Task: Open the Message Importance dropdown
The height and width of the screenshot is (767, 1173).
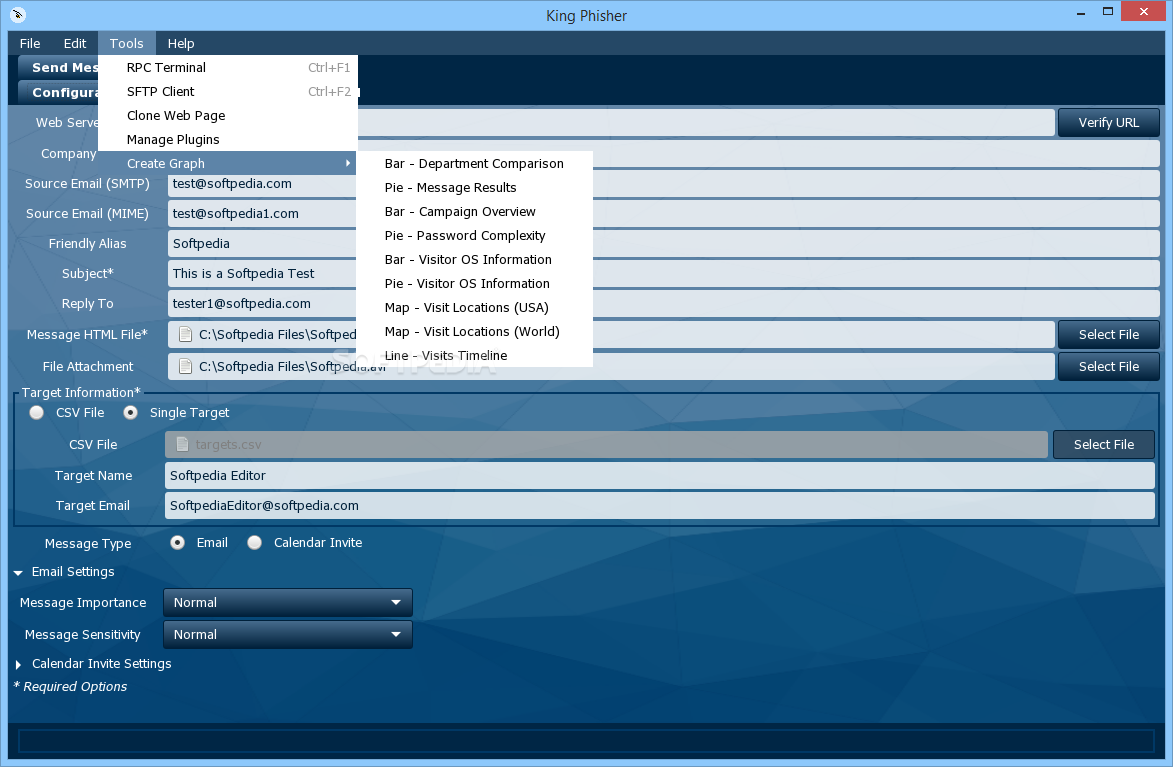Action: pos(288,602)
